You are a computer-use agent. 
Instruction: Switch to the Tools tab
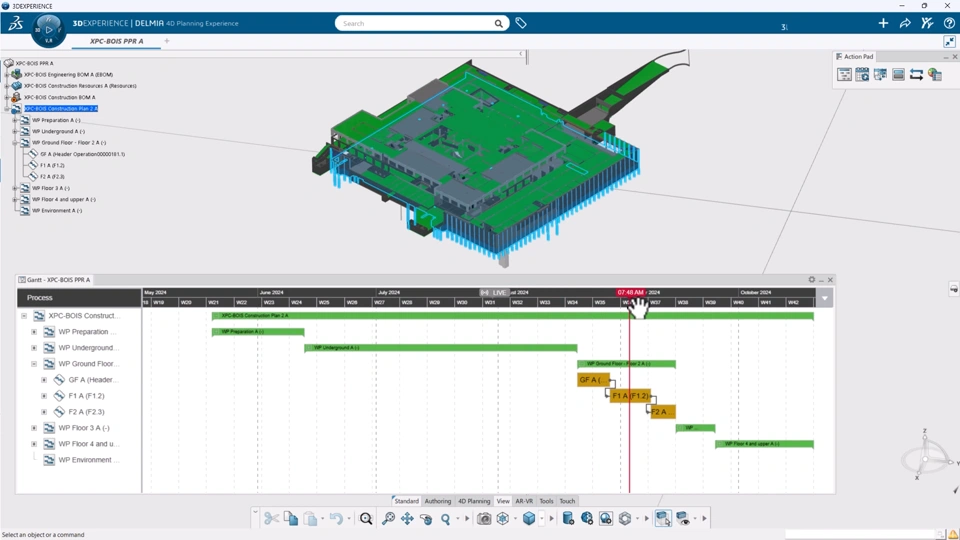click(x=546, y=501)
